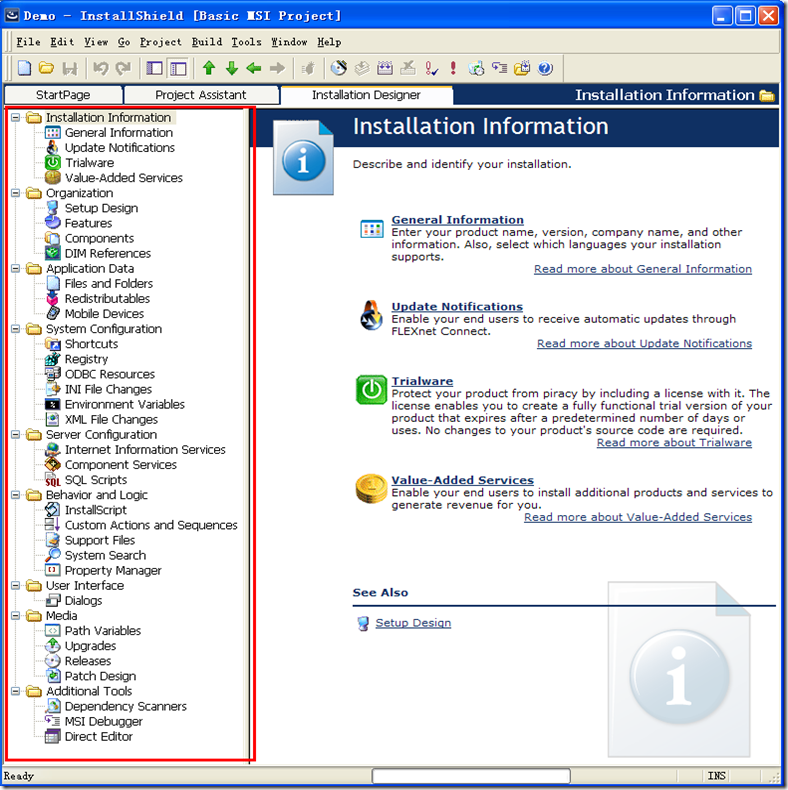Select Custom Actions and Sequences item
This screenshot has height=790, width=788.
151,525
